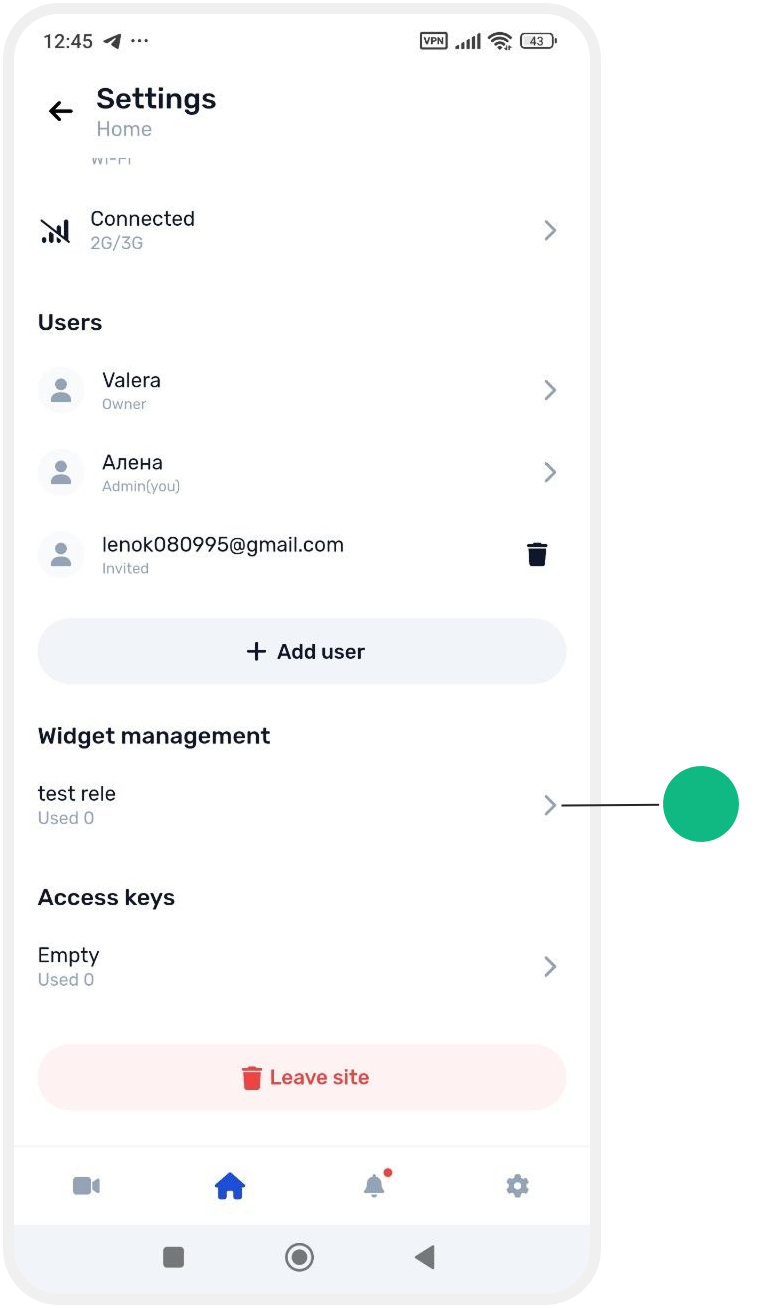Select the test rele widget row
This screenshot has width=764, height=1308.
[x=302, y=805]
